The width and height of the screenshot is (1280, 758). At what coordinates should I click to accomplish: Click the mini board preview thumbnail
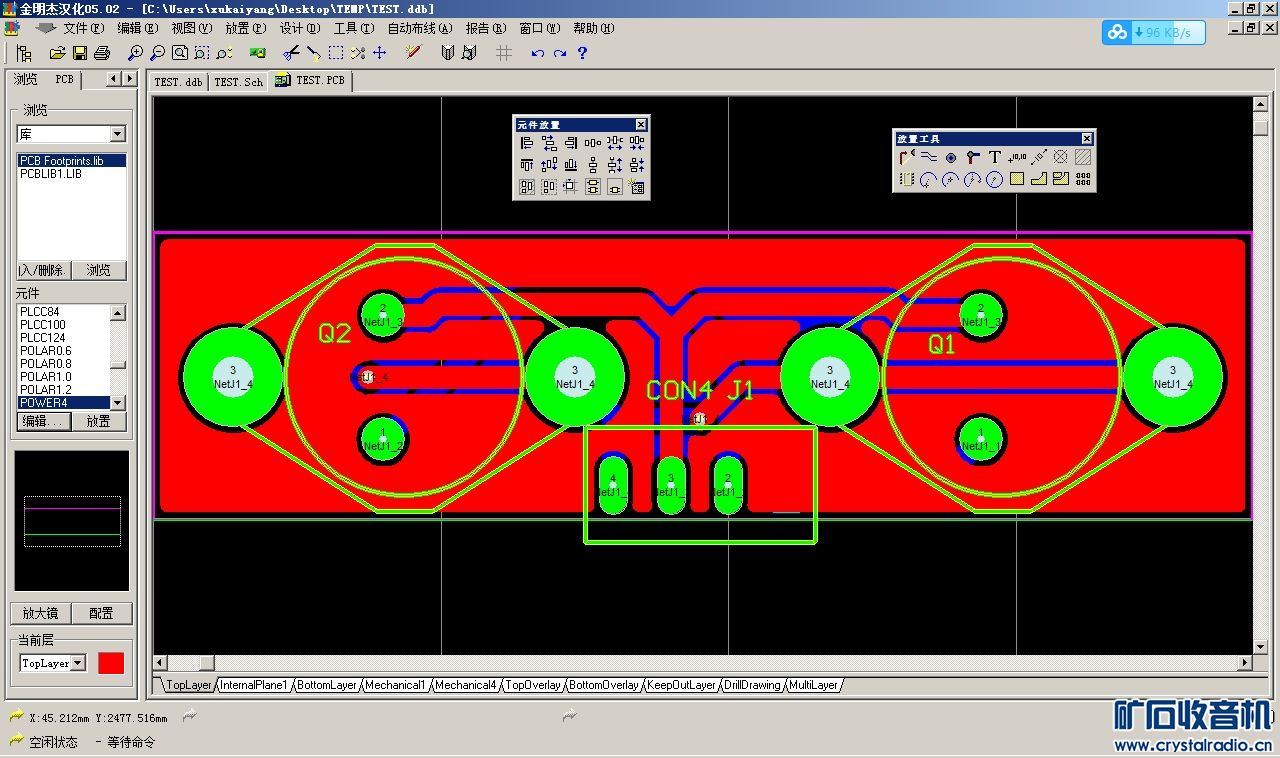pyautogui.click(x=72, y=521)
